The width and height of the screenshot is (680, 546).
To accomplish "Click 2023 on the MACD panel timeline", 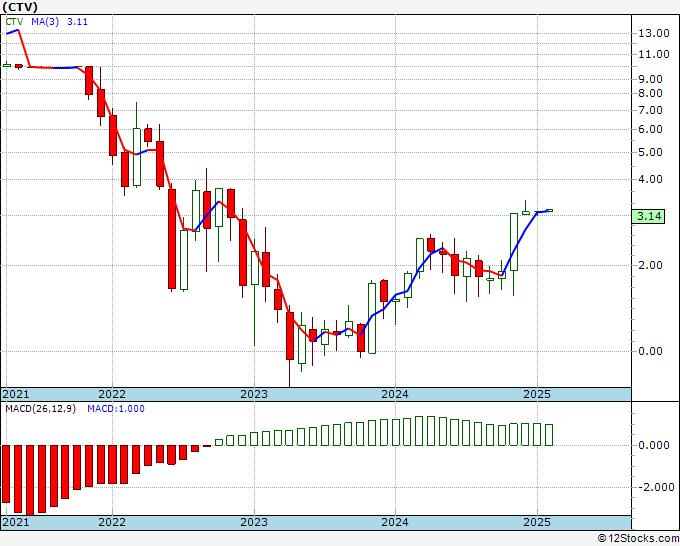I will (254, 522).
